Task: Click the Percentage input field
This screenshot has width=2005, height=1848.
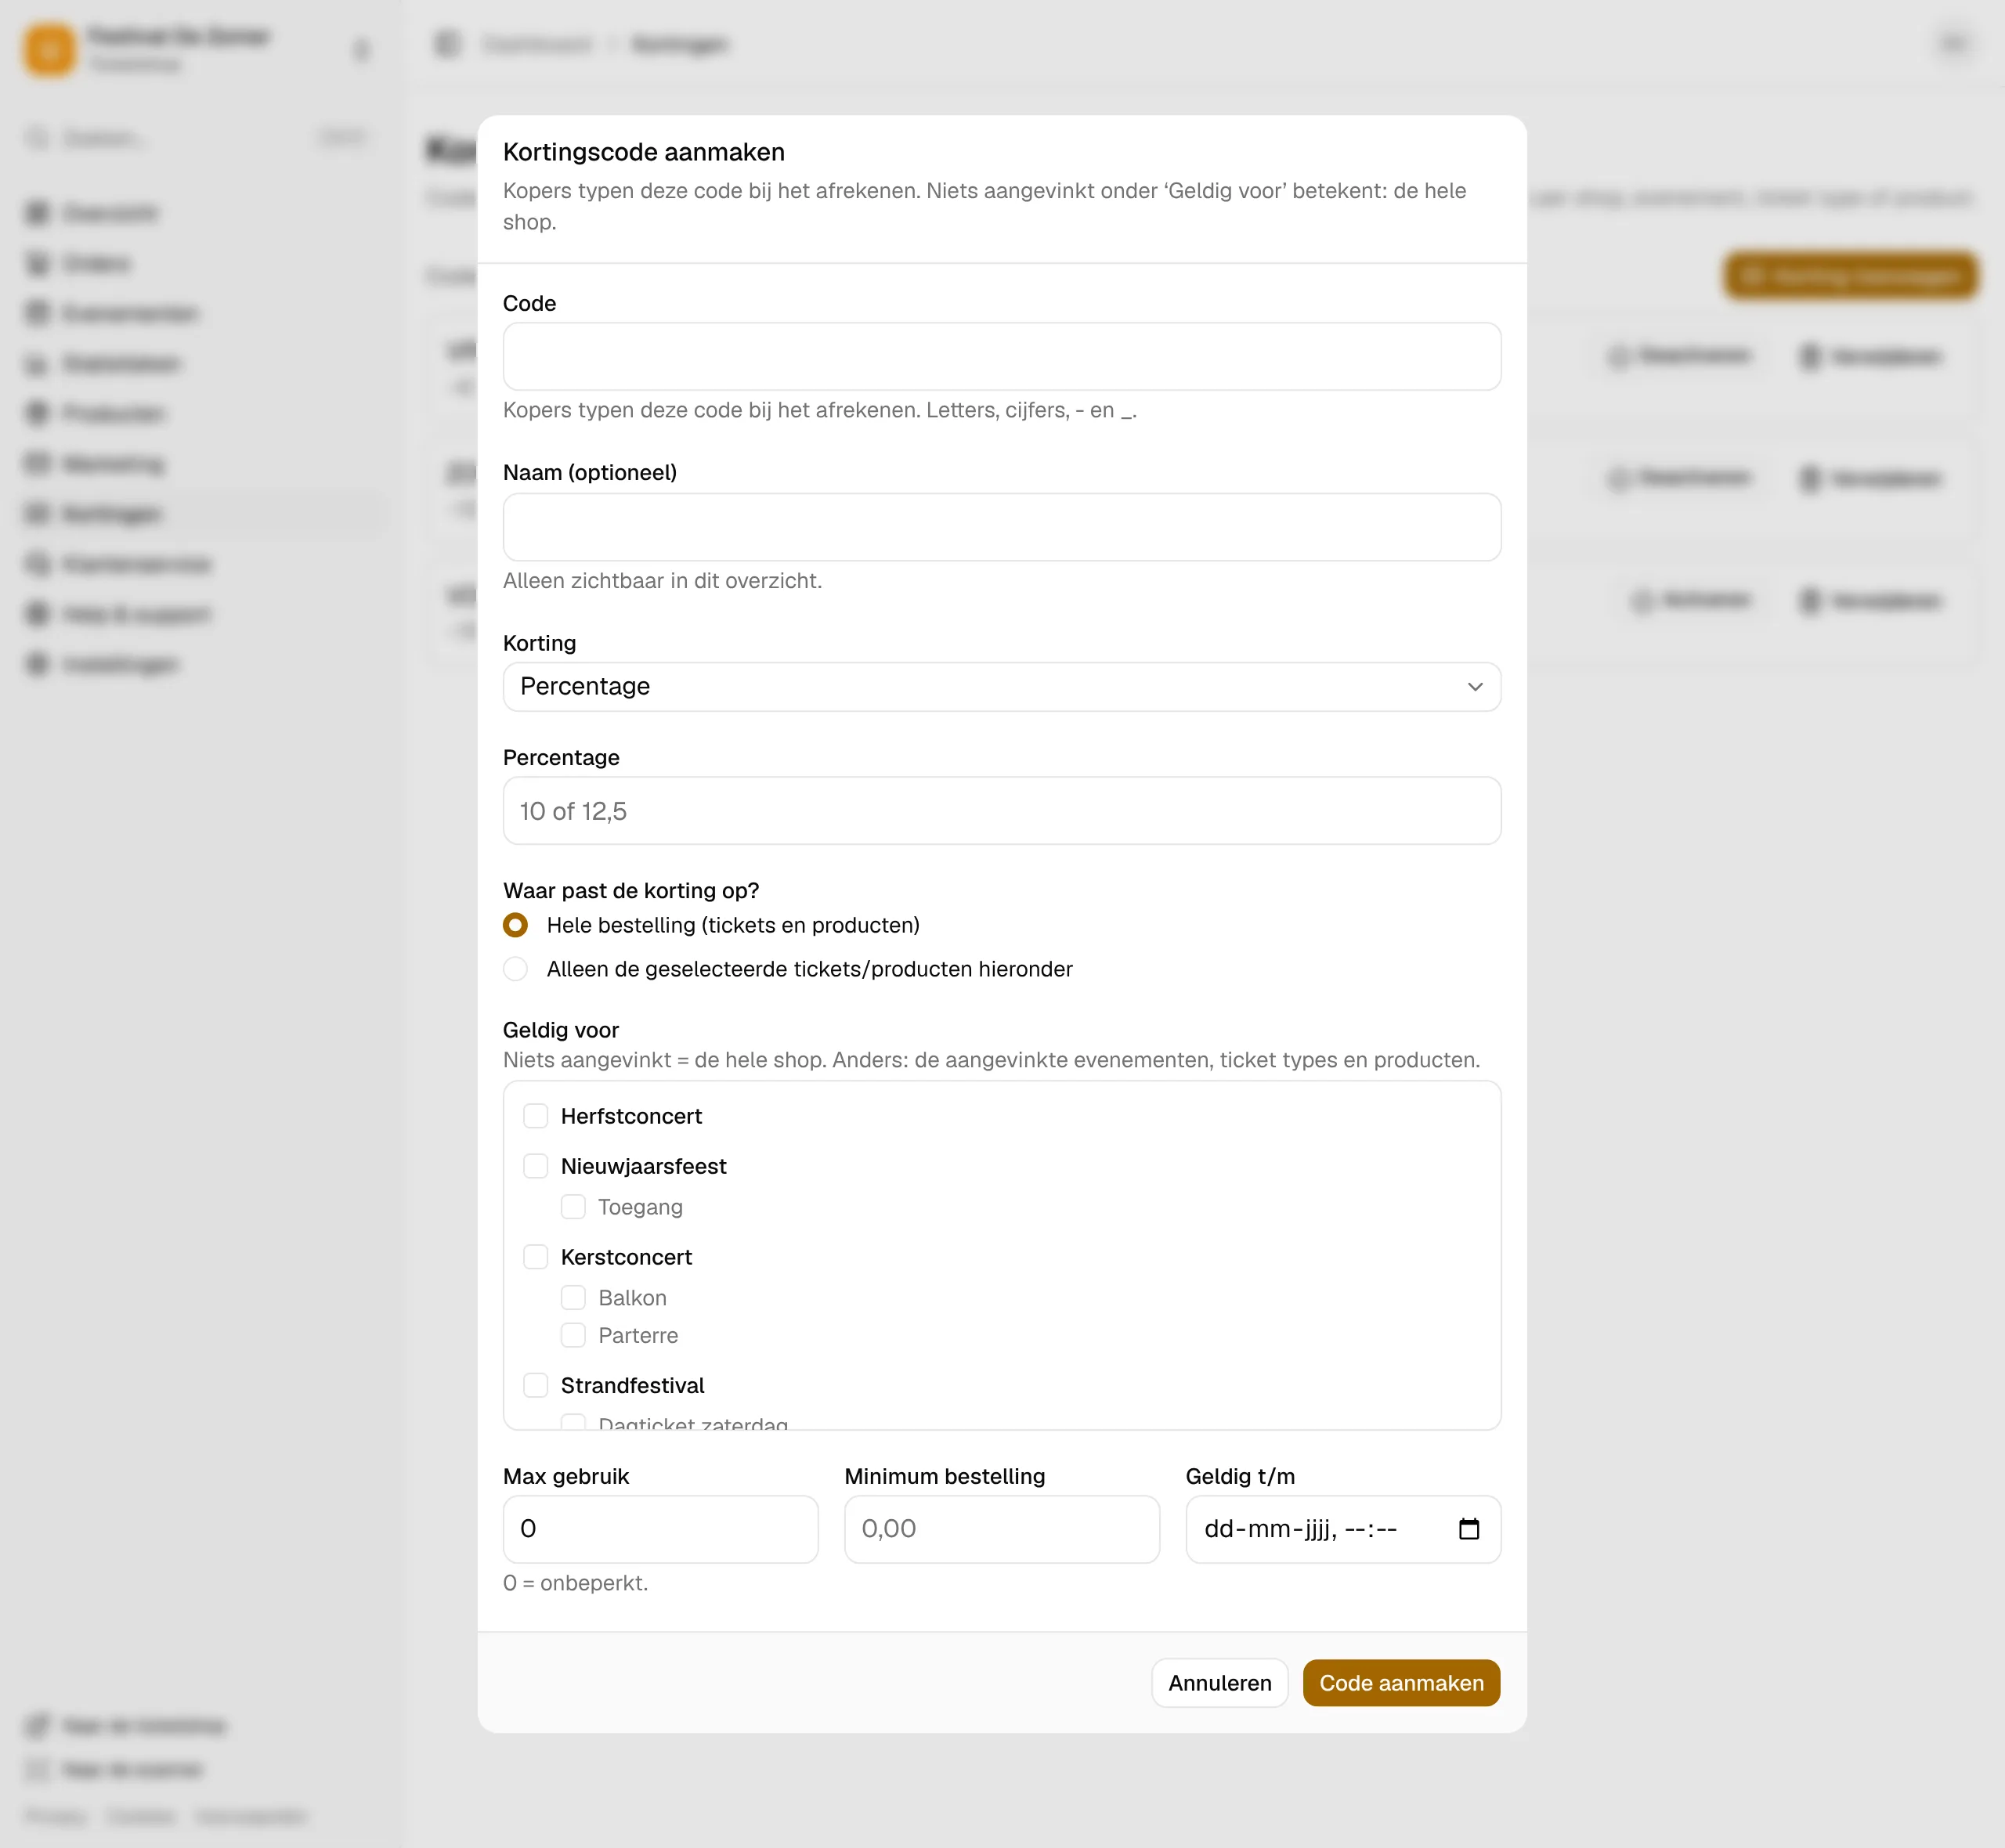Action: pyautogui.click(x=1002, y=811)
